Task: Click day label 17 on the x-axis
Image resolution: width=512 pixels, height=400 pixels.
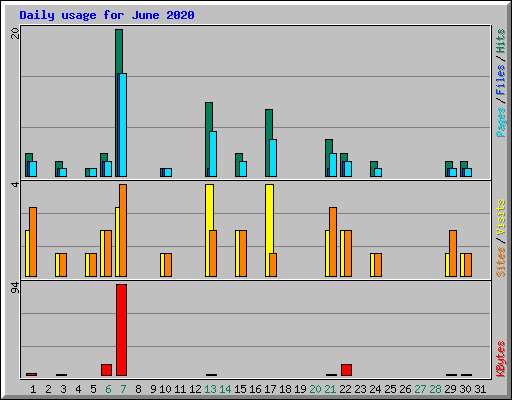Action: point(270,389)
